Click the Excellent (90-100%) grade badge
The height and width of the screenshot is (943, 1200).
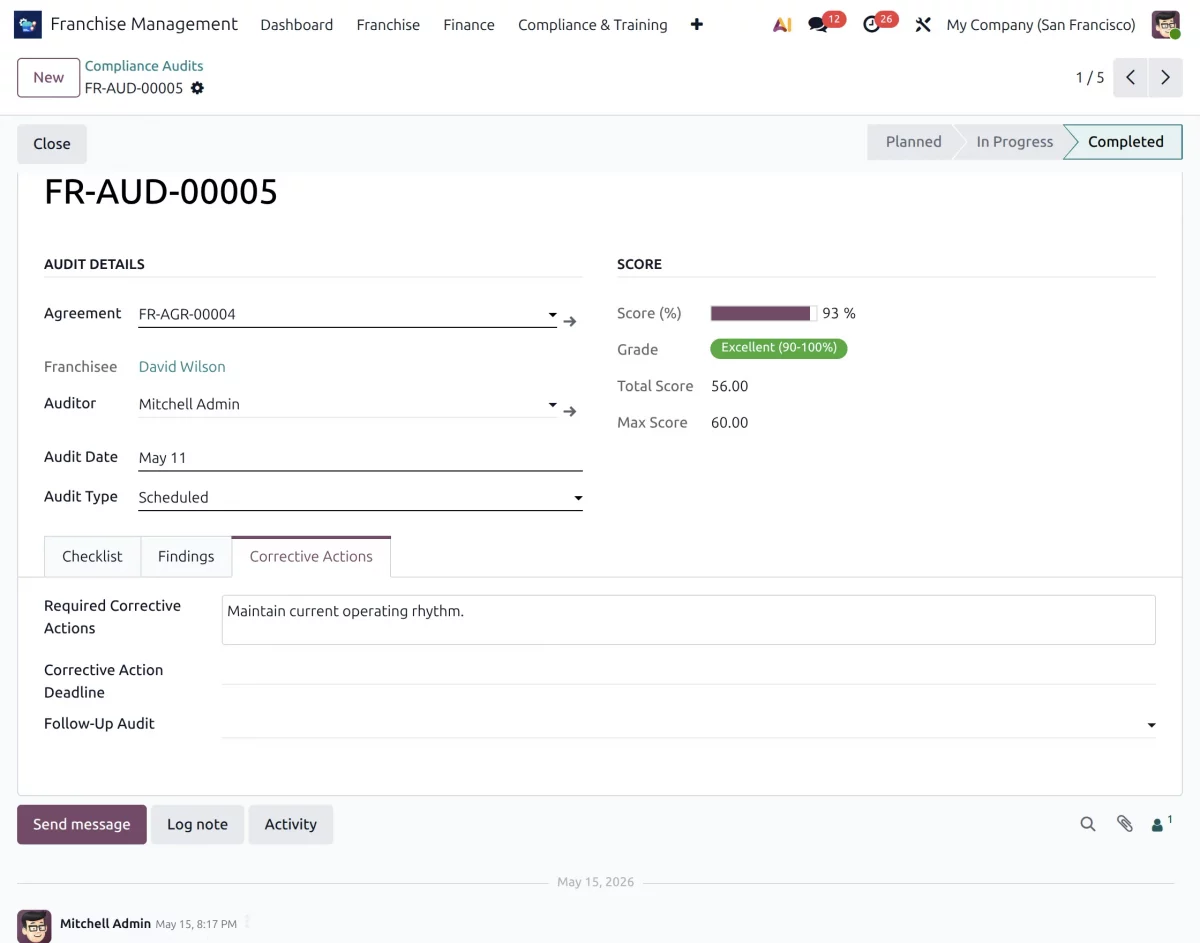(779, 348)
